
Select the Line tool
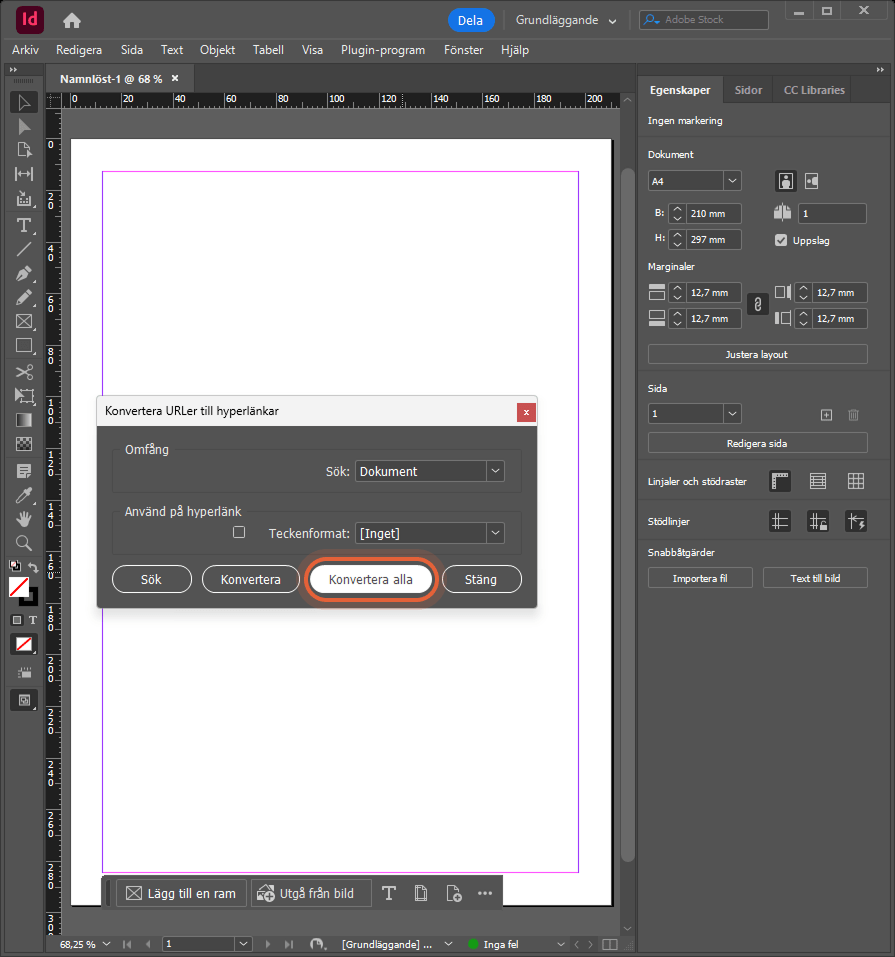tap(24, 250)
